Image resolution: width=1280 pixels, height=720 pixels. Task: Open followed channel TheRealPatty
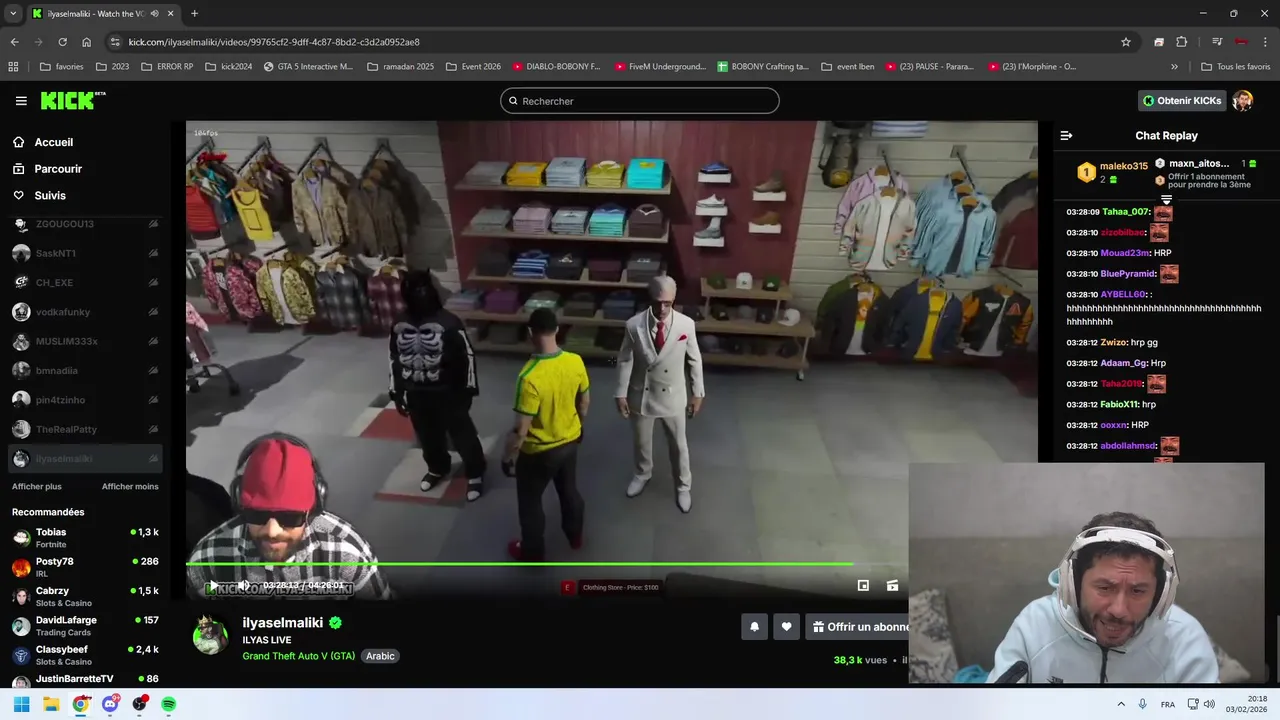click(x=84, y=429)
